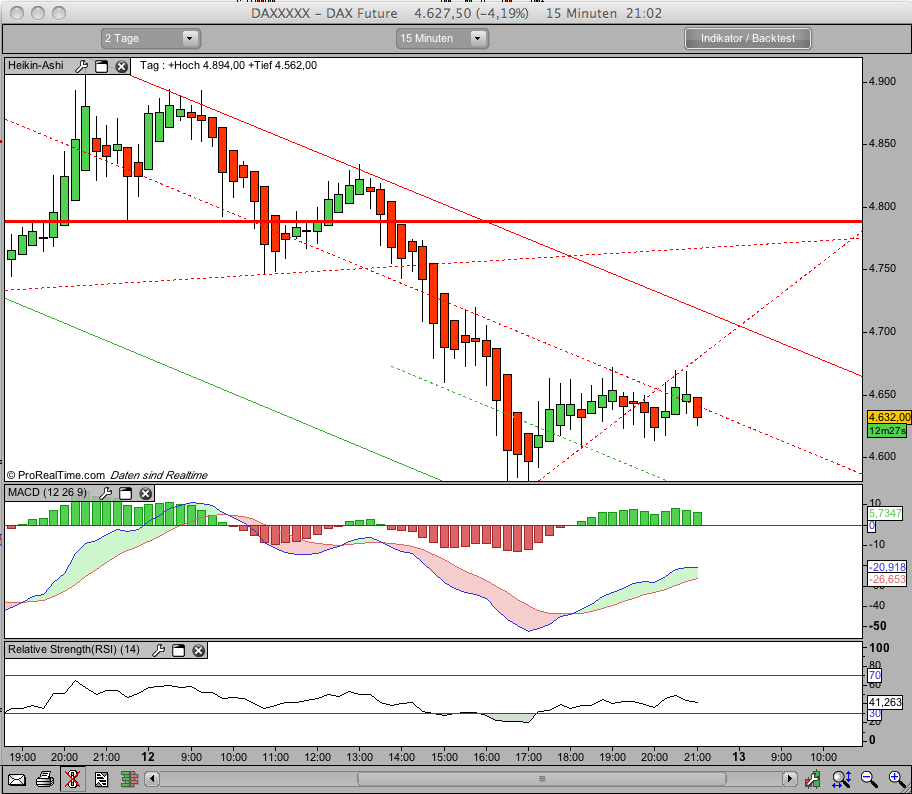Click the 5,7347 MACD histogram value
912x794 pixels.
click(x=885, y=513)
